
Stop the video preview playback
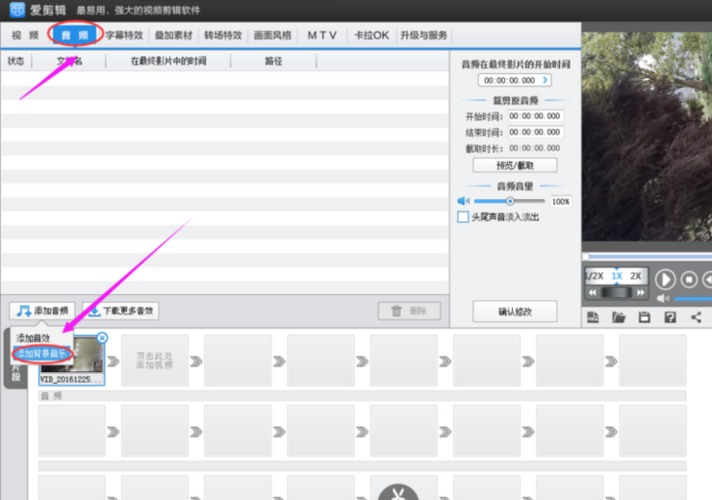point(689,280)
